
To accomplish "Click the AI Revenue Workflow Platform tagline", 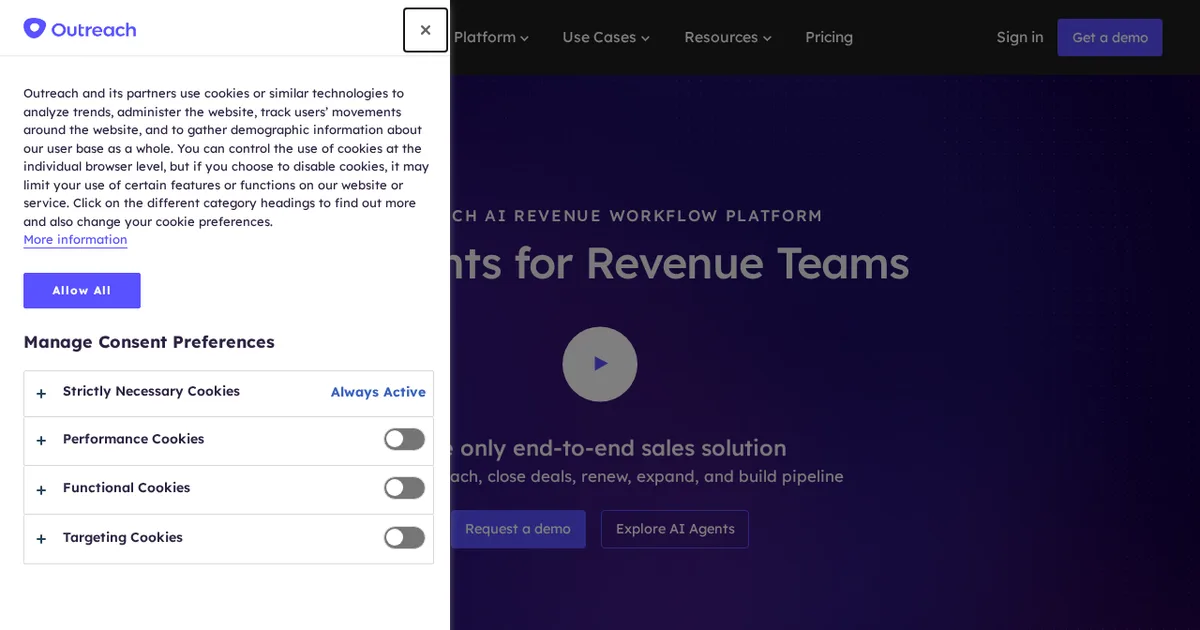I will point(636,216).
